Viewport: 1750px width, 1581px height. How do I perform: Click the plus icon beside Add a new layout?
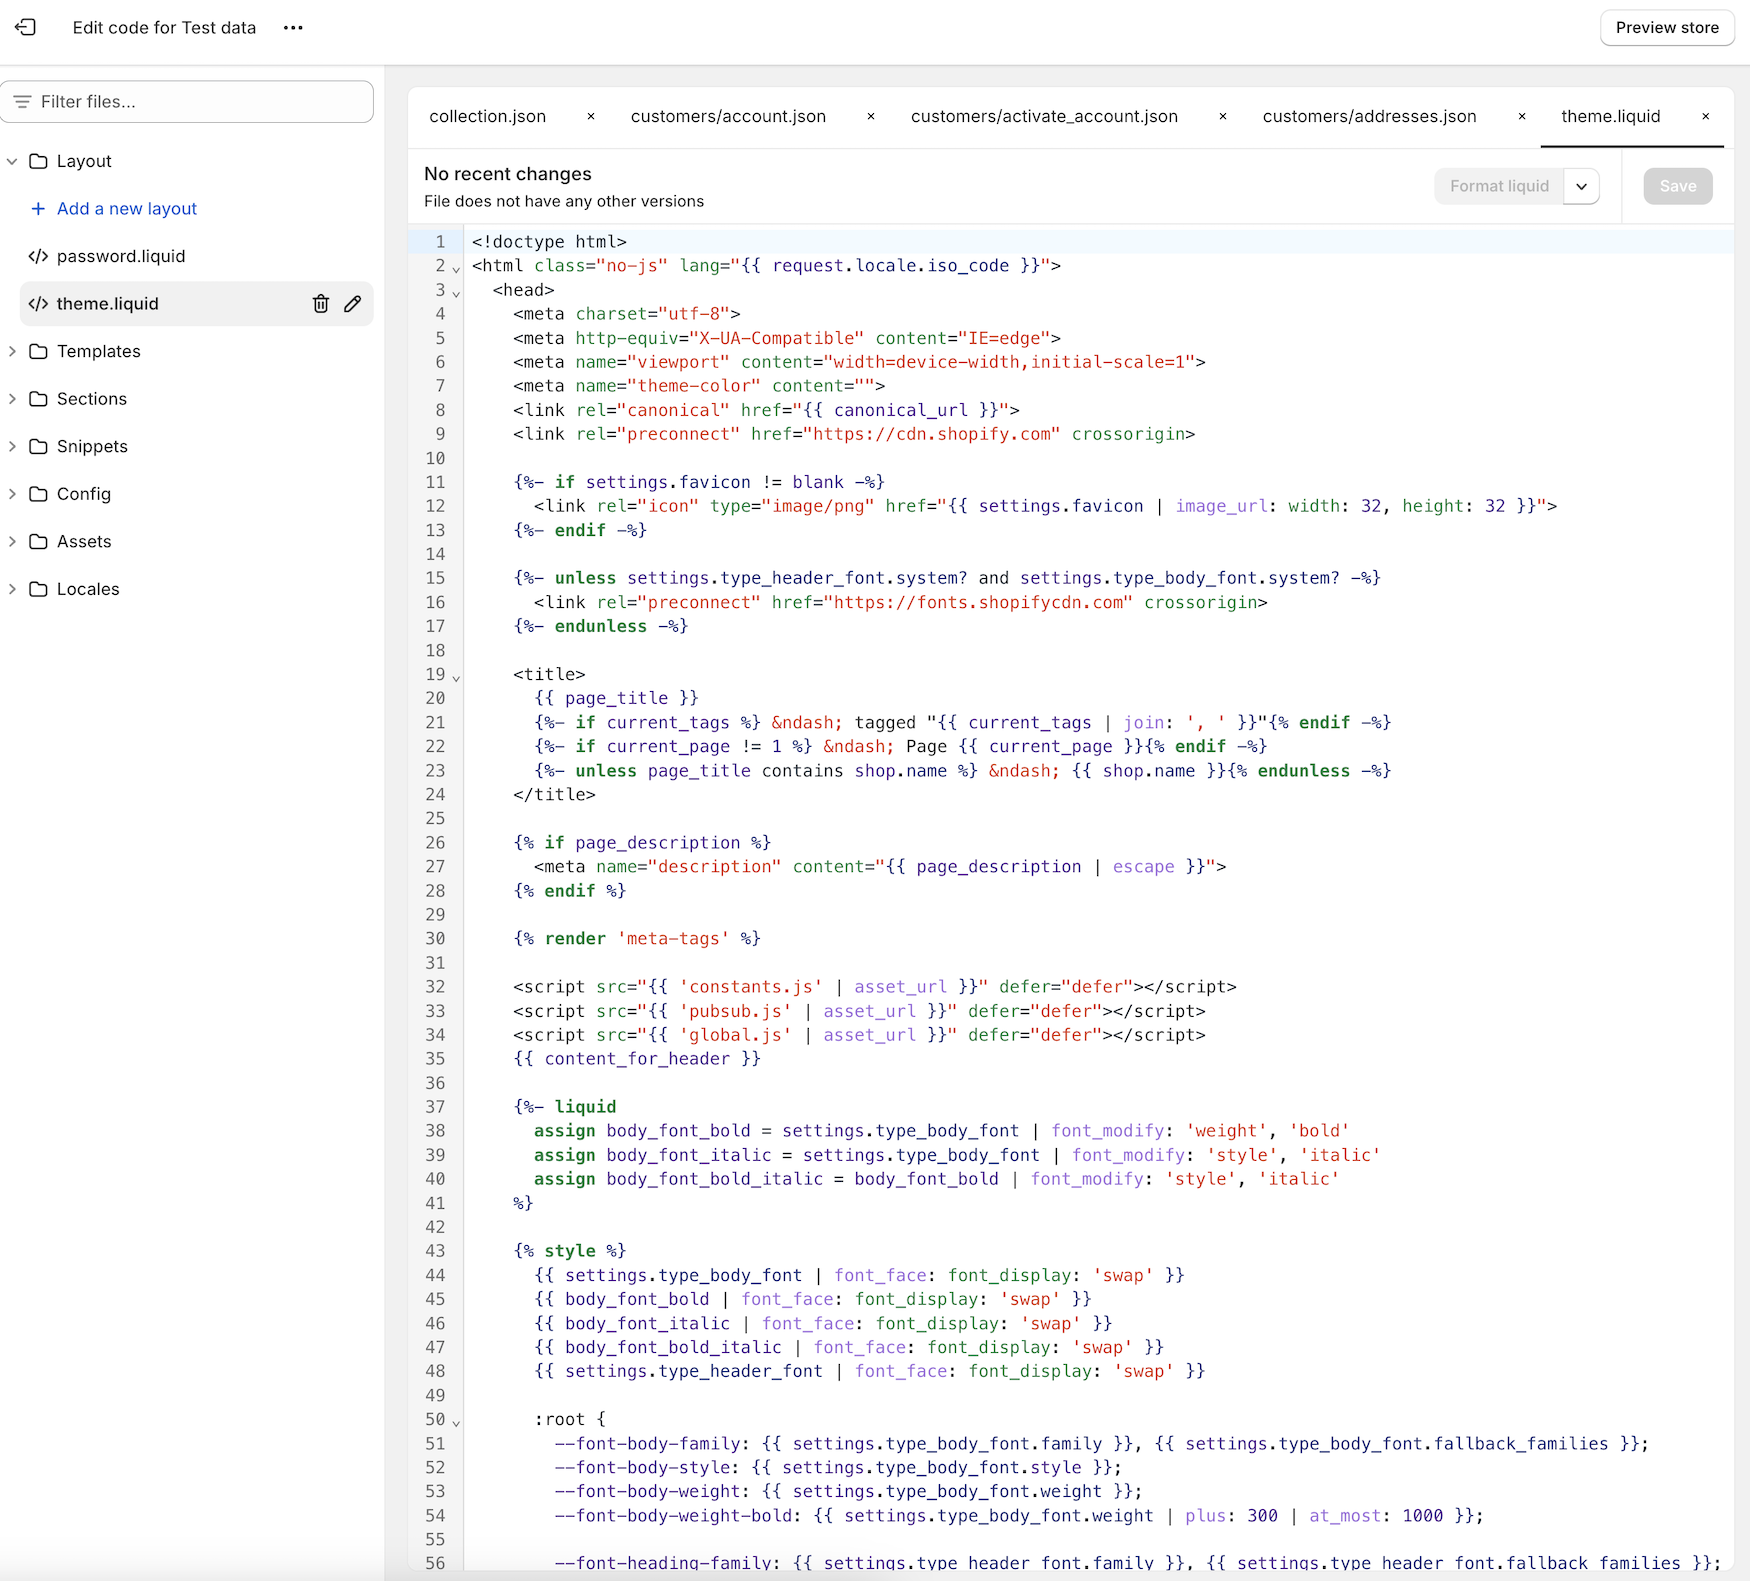(x=38, y=209)
